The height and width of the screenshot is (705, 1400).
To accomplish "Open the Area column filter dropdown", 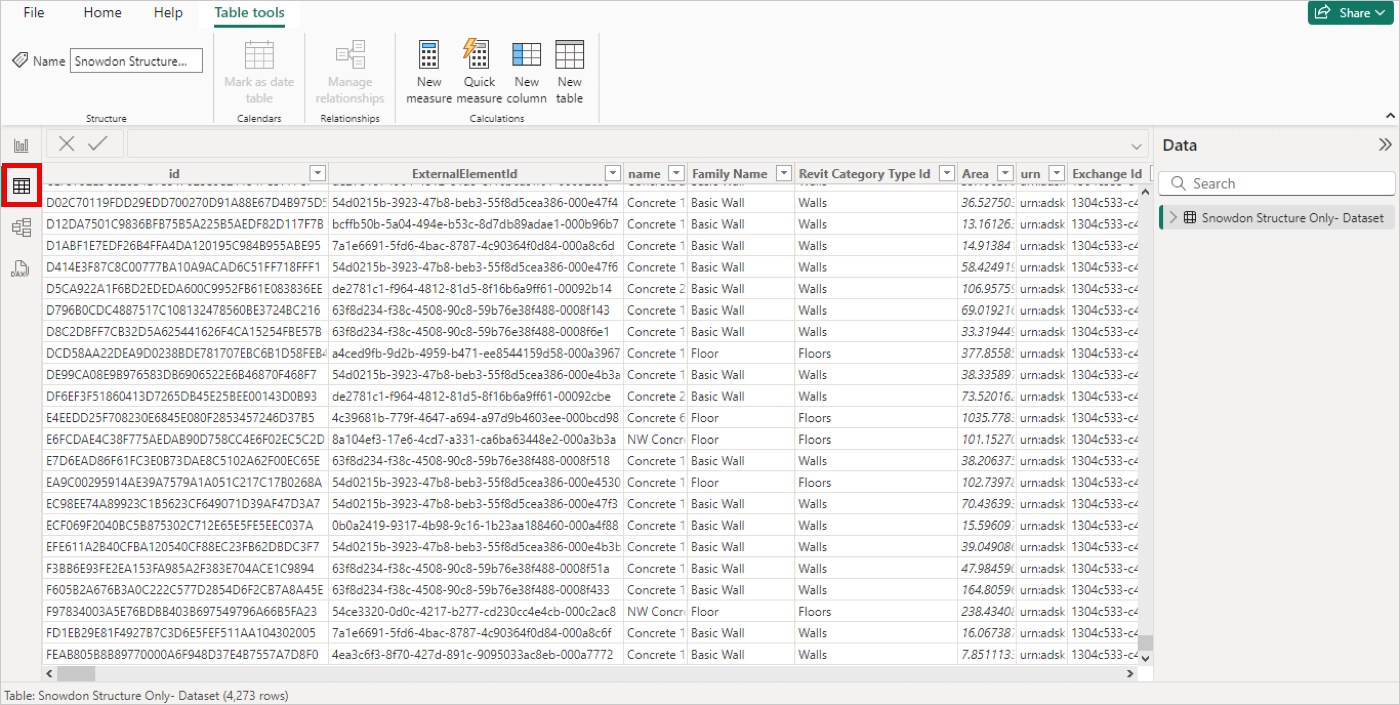I will tap(1005, 173).
